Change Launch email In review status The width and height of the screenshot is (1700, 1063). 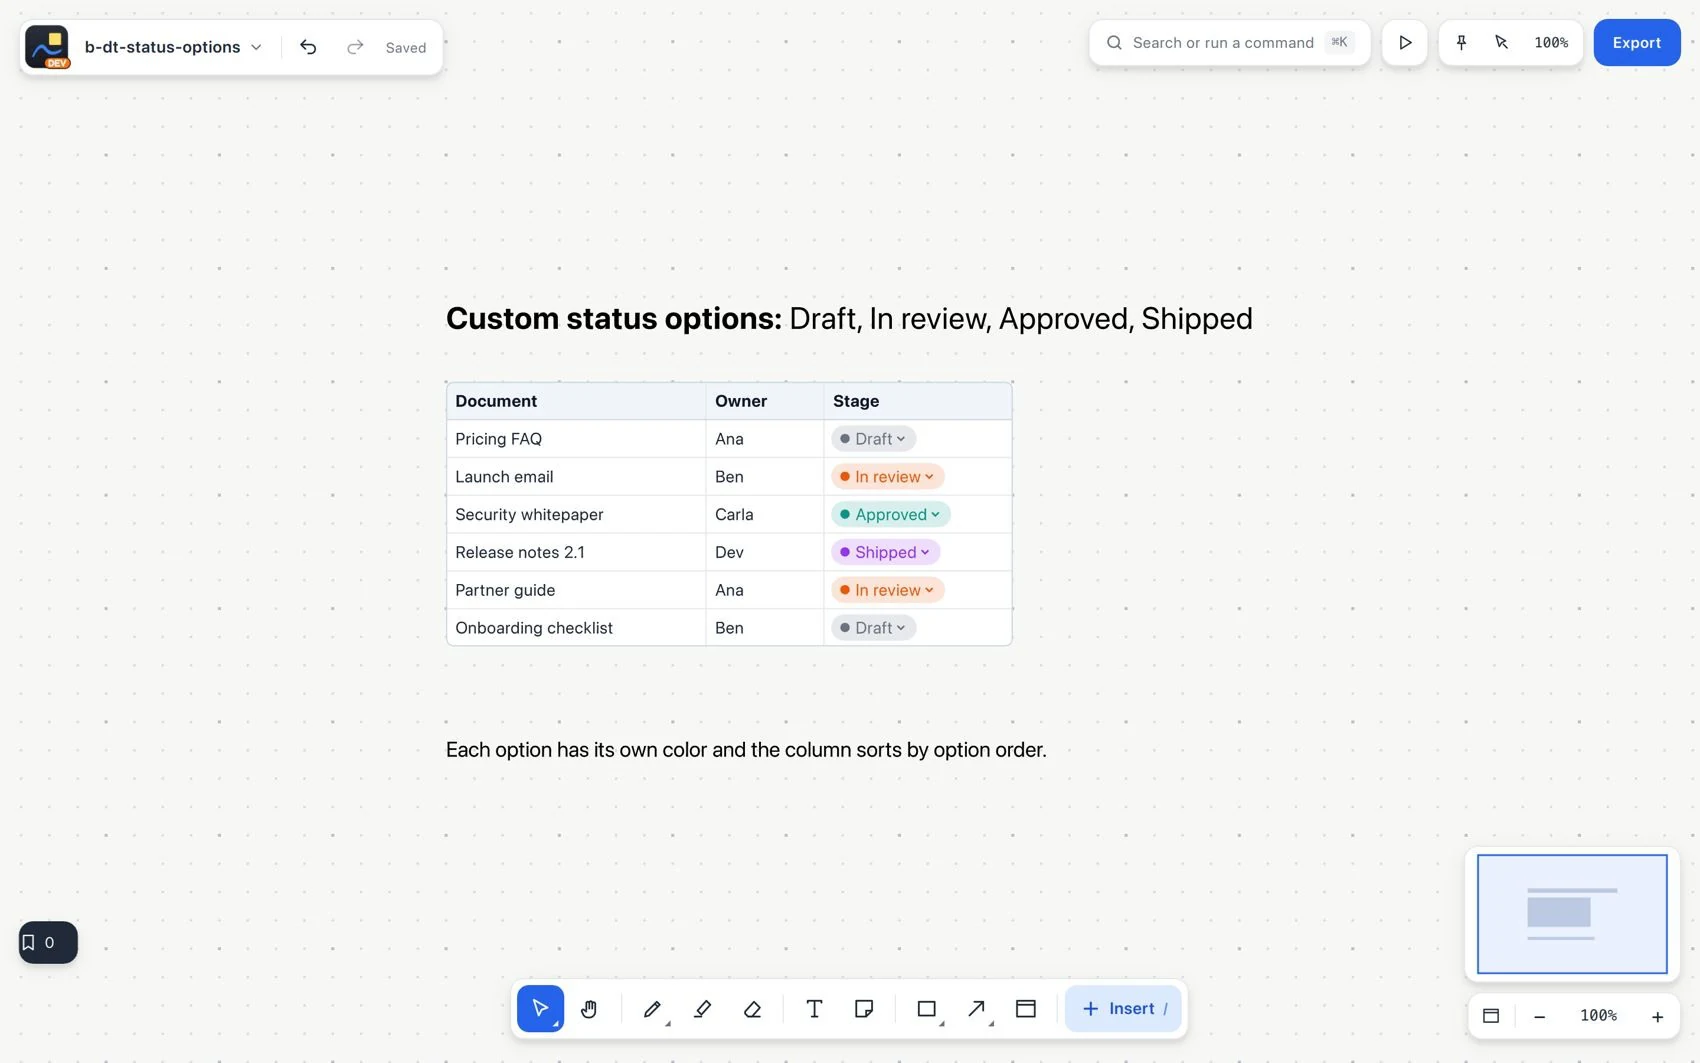click(887, 477)
